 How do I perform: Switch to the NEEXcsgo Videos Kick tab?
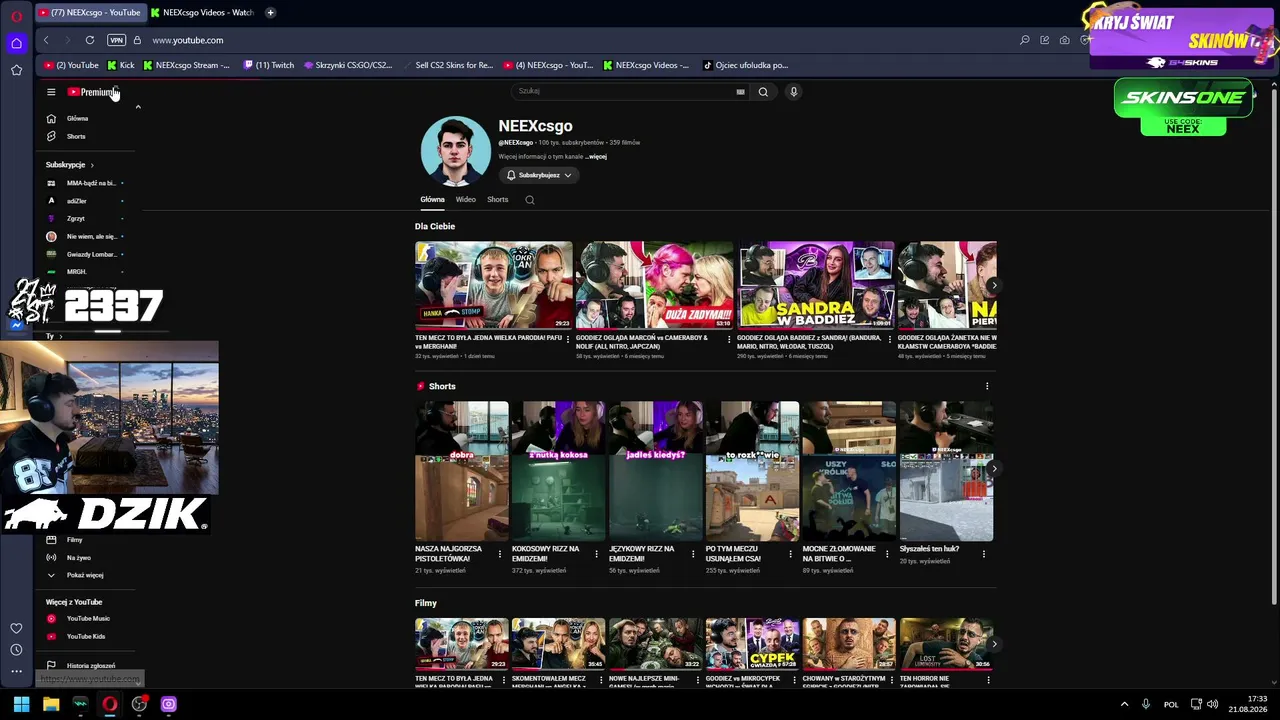pos(202,13)
